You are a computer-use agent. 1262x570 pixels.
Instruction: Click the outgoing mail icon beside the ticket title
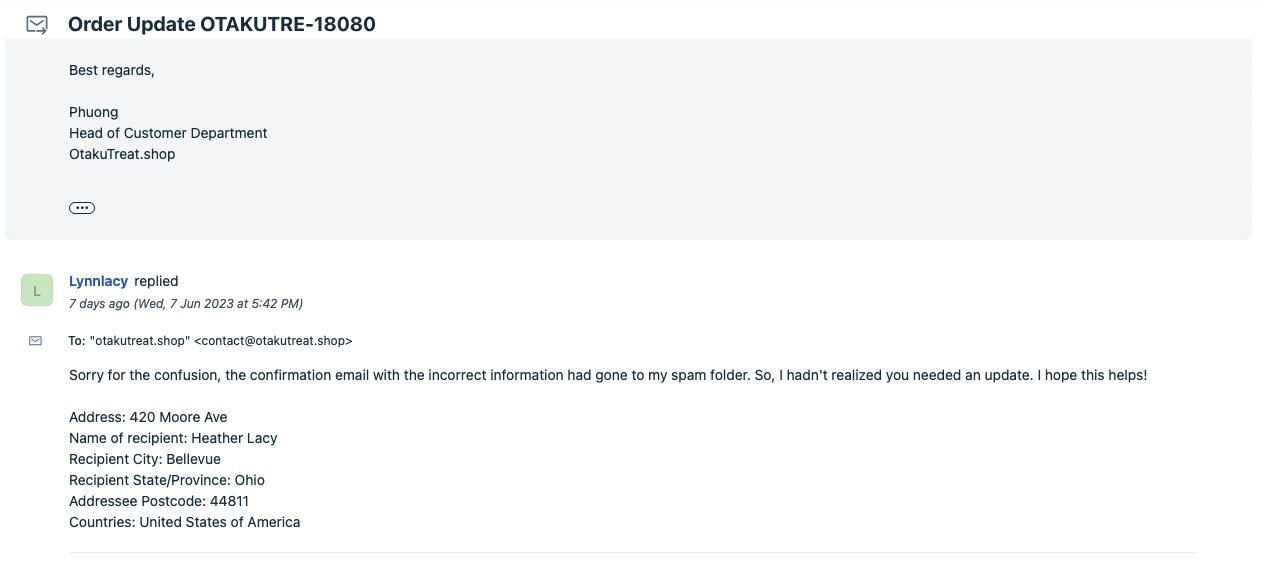tap(37, 24)
